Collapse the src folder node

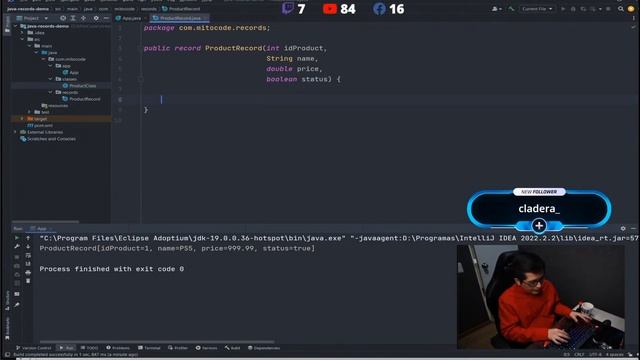[x=22, y=39]
